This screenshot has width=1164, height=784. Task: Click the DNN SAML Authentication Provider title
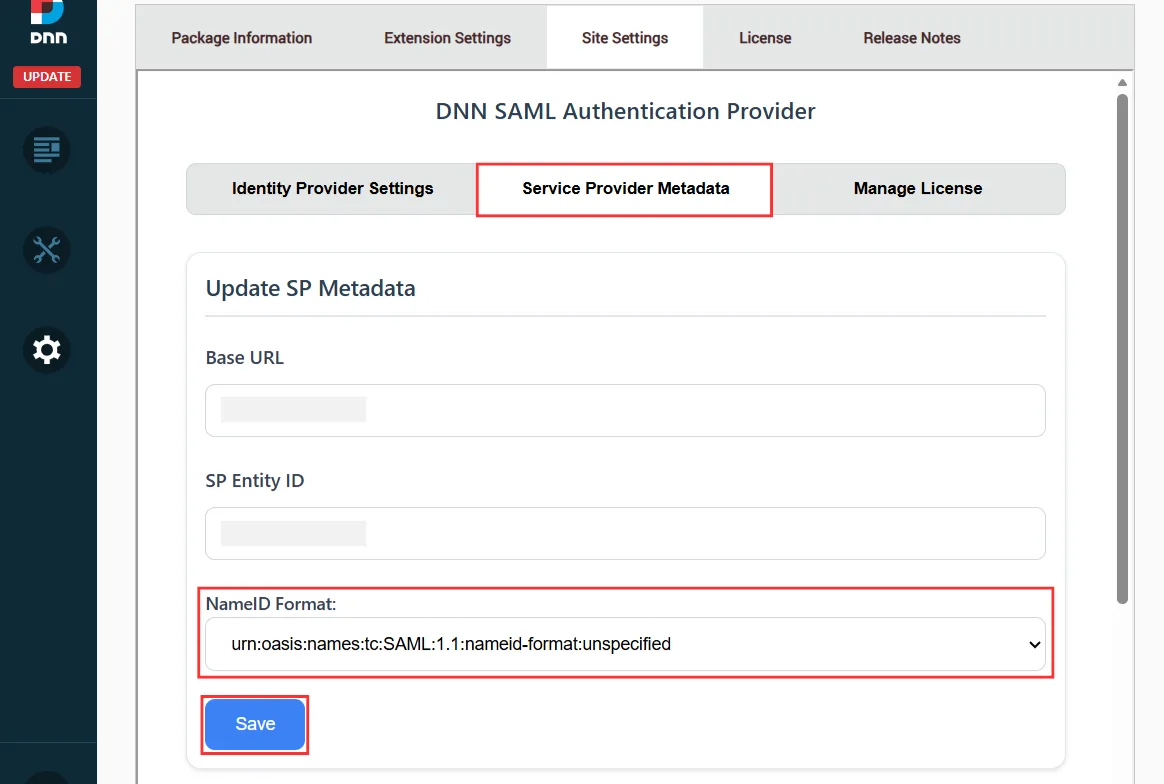tap(625, 111)
